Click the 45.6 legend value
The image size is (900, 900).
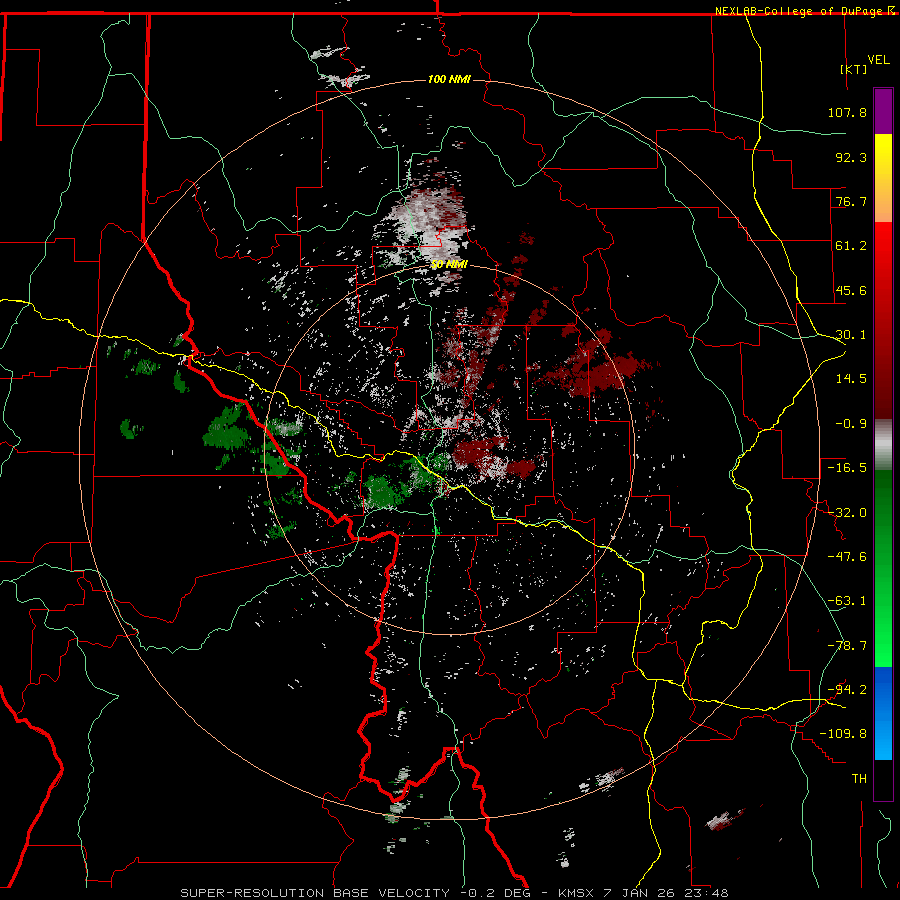[x=851, y=290]
